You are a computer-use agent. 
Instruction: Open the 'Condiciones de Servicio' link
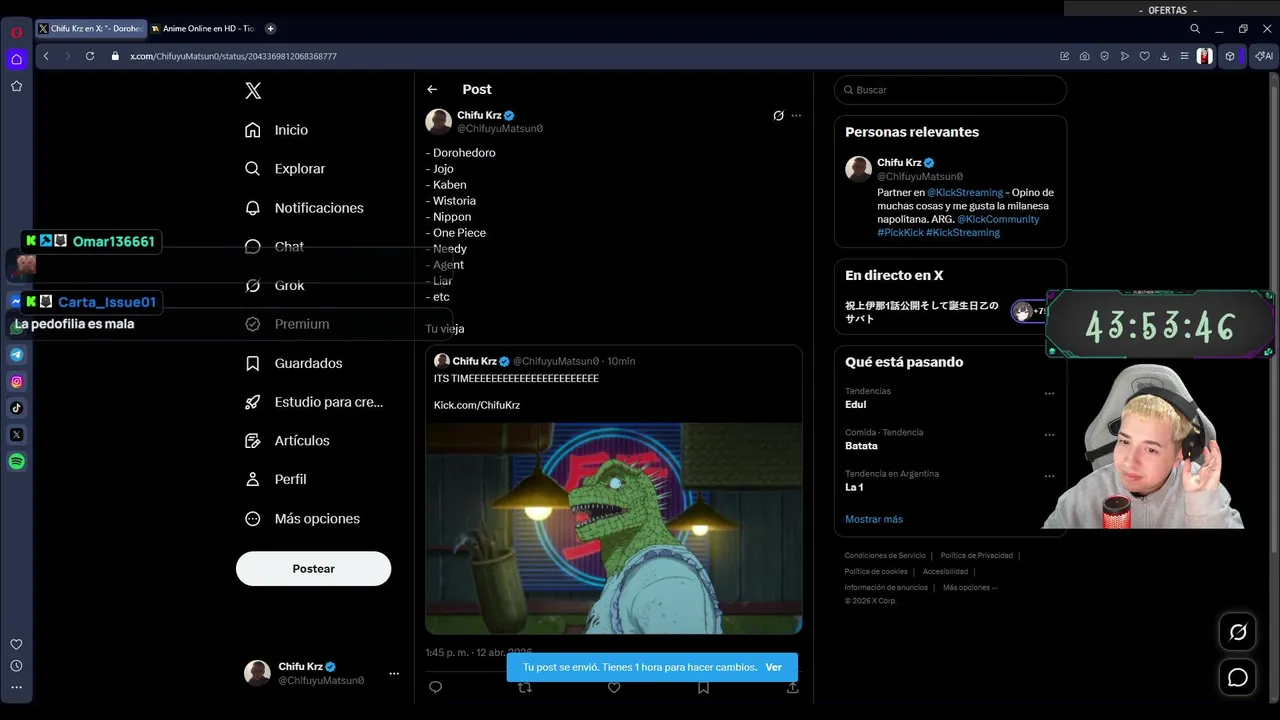(885, 556)
